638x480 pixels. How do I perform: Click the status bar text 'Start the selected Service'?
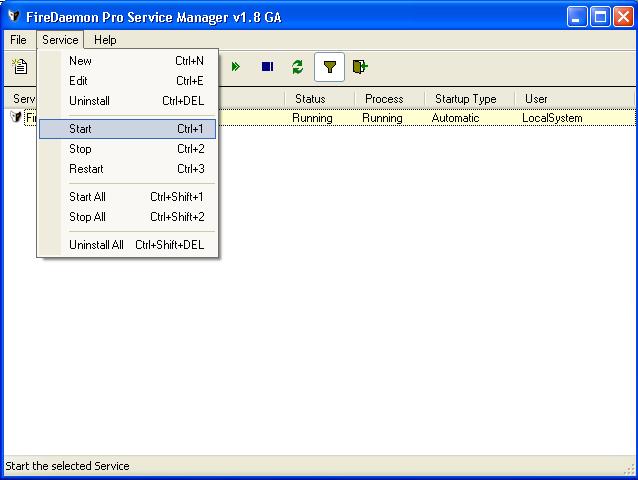[67, 466]
